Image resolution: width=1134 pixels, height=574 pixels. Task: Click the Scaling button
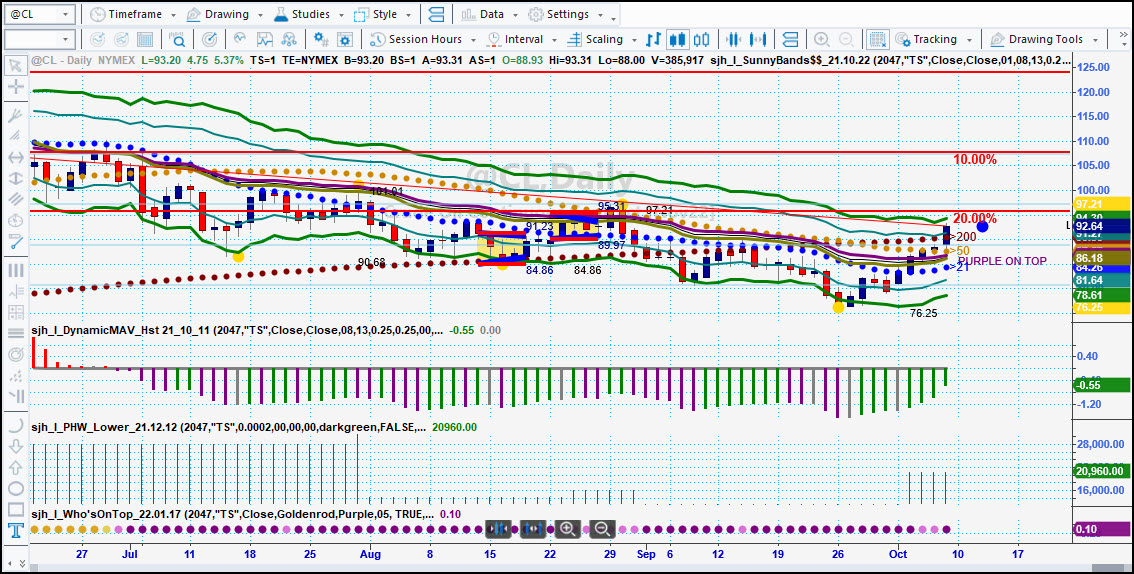(597, 39)
